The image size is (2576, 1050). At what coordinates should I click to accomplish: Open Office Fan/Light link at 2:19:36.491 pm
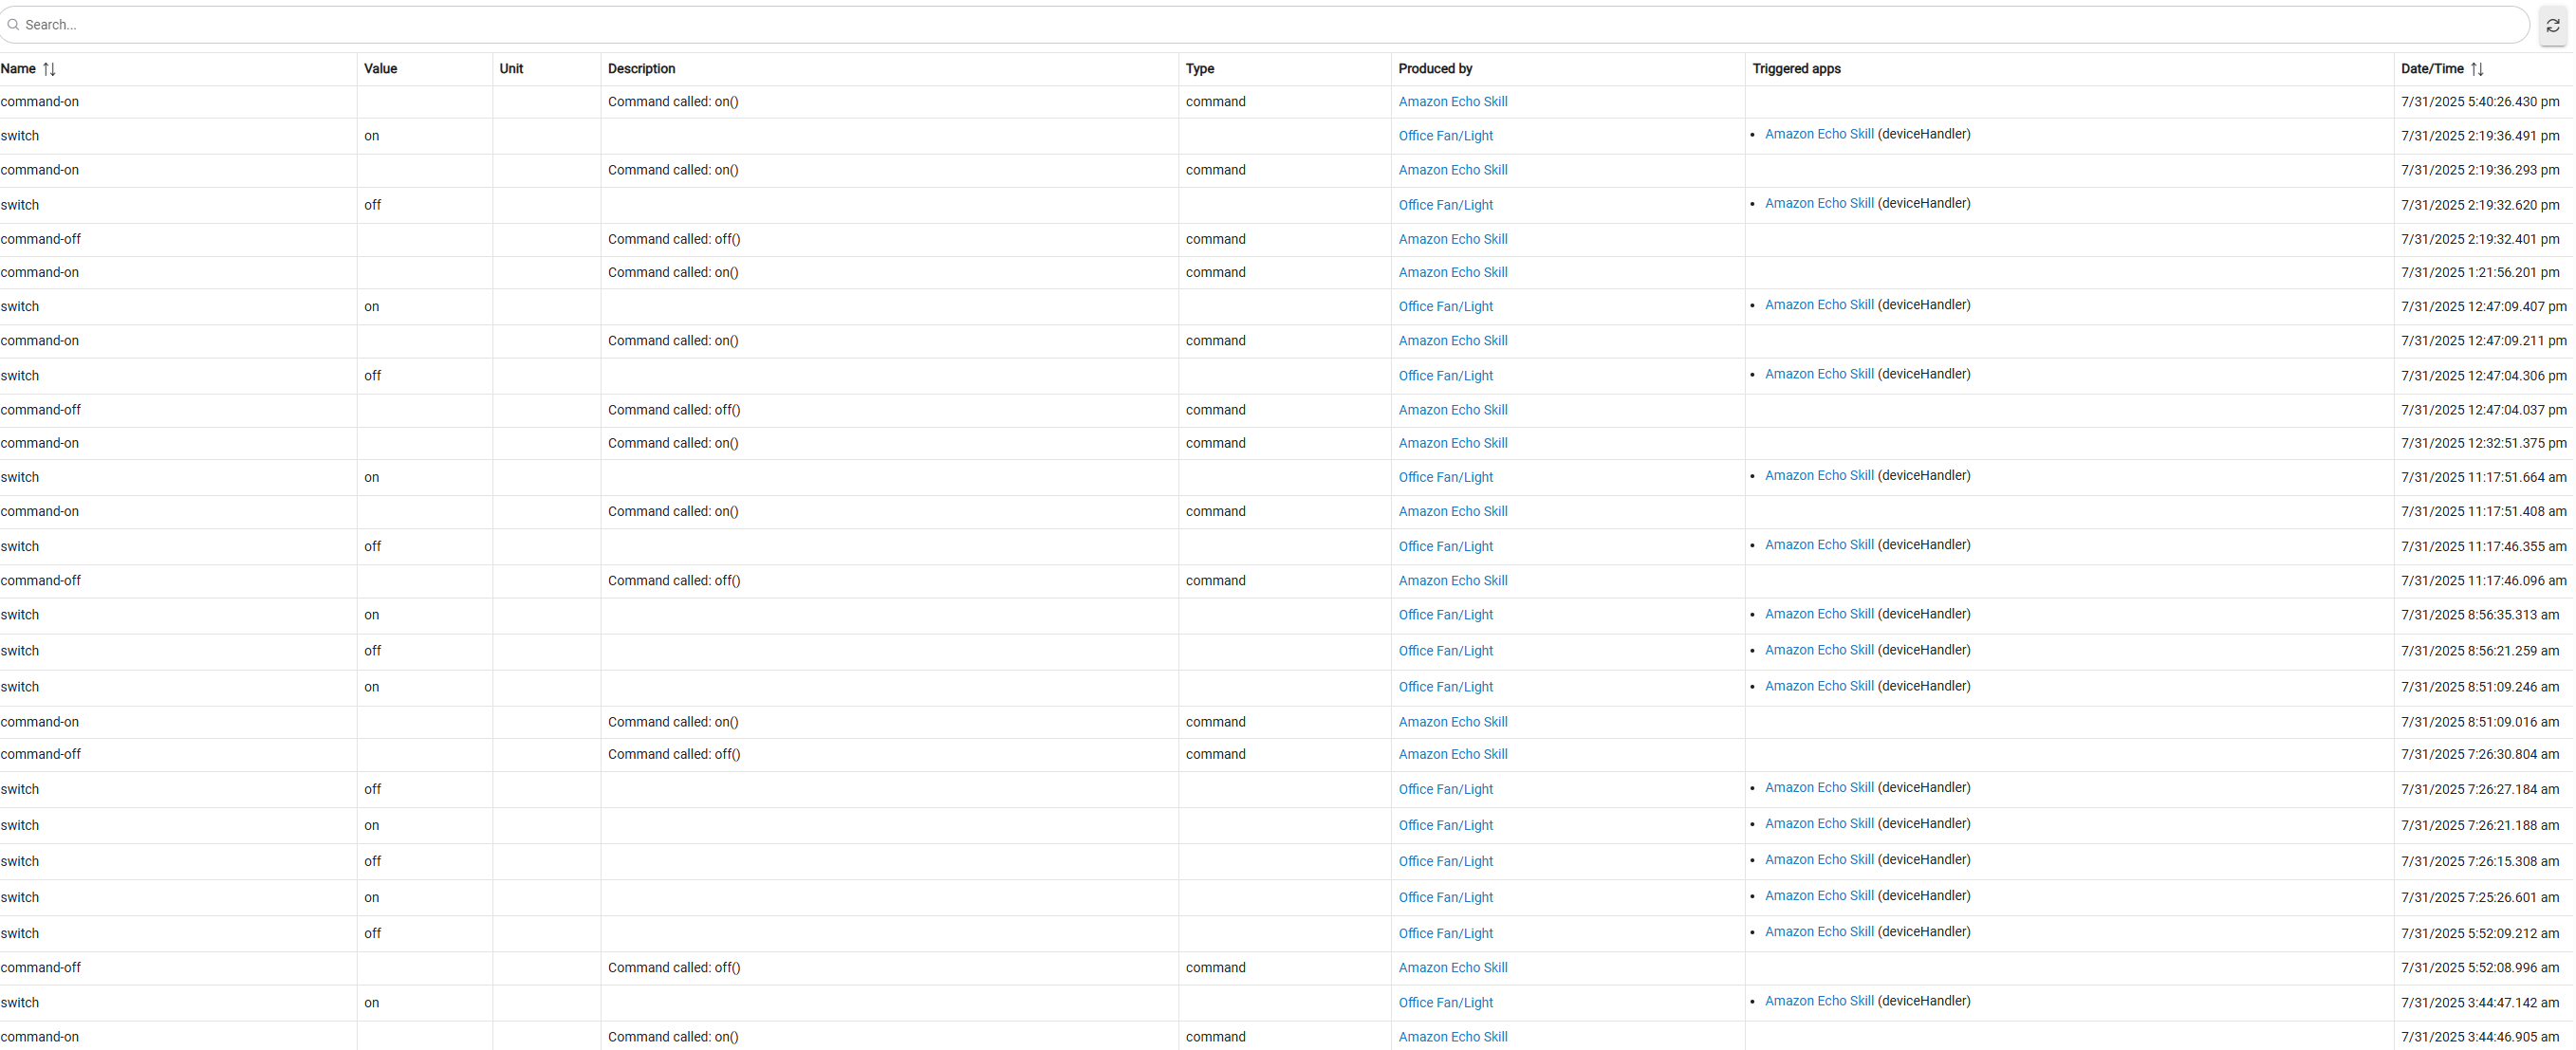pyautogui.click(x=1445, y=136)
